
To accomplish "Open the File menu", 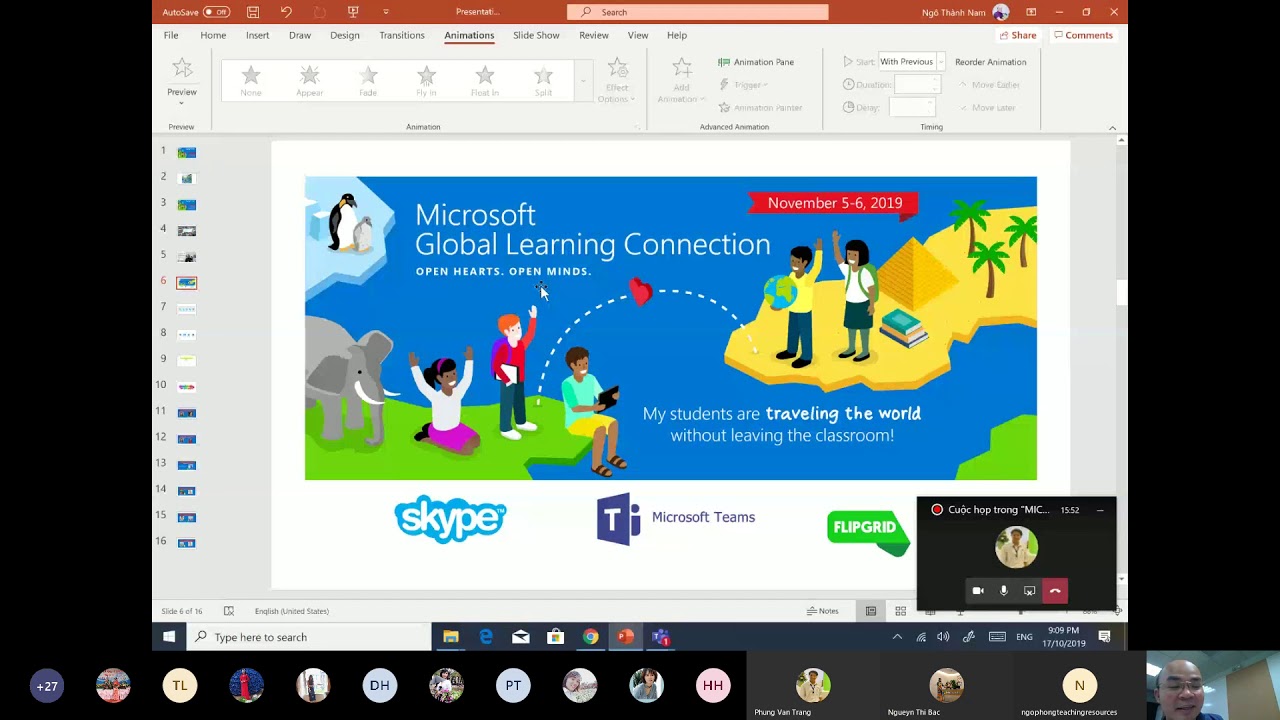I will [x=171, y=35].
